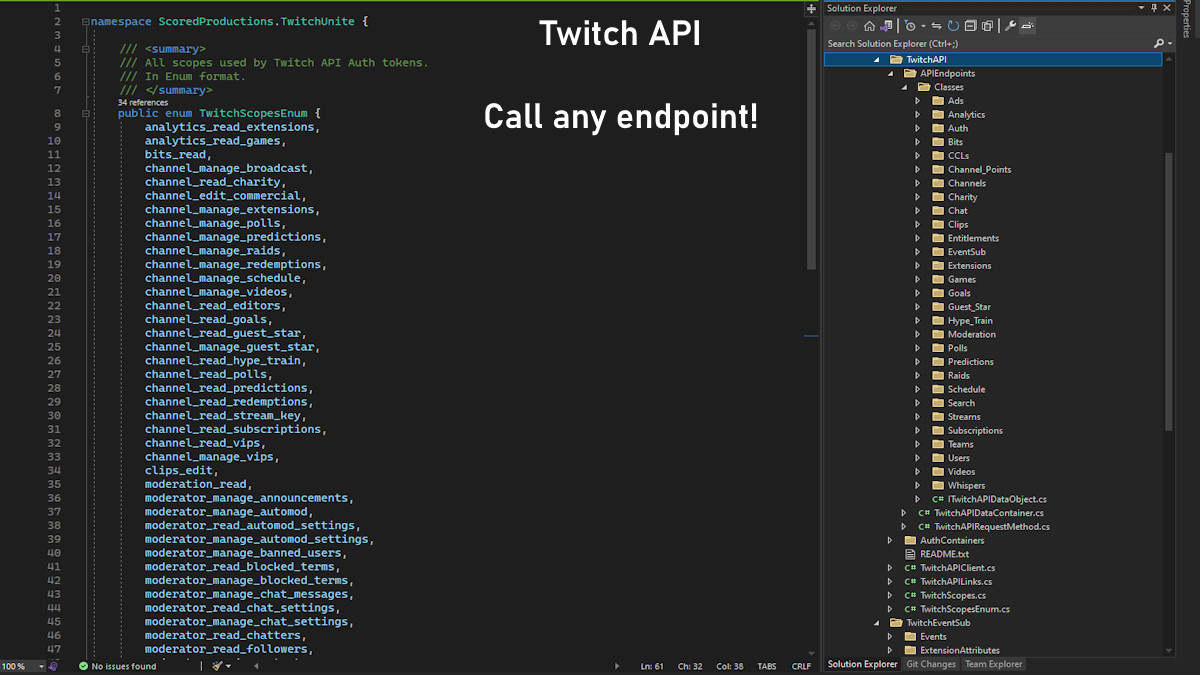Click the Refresh icon in Solution Explorer
Image resolution: width=1200 pixels, height=675 pixels.
(x=953, y=26)
